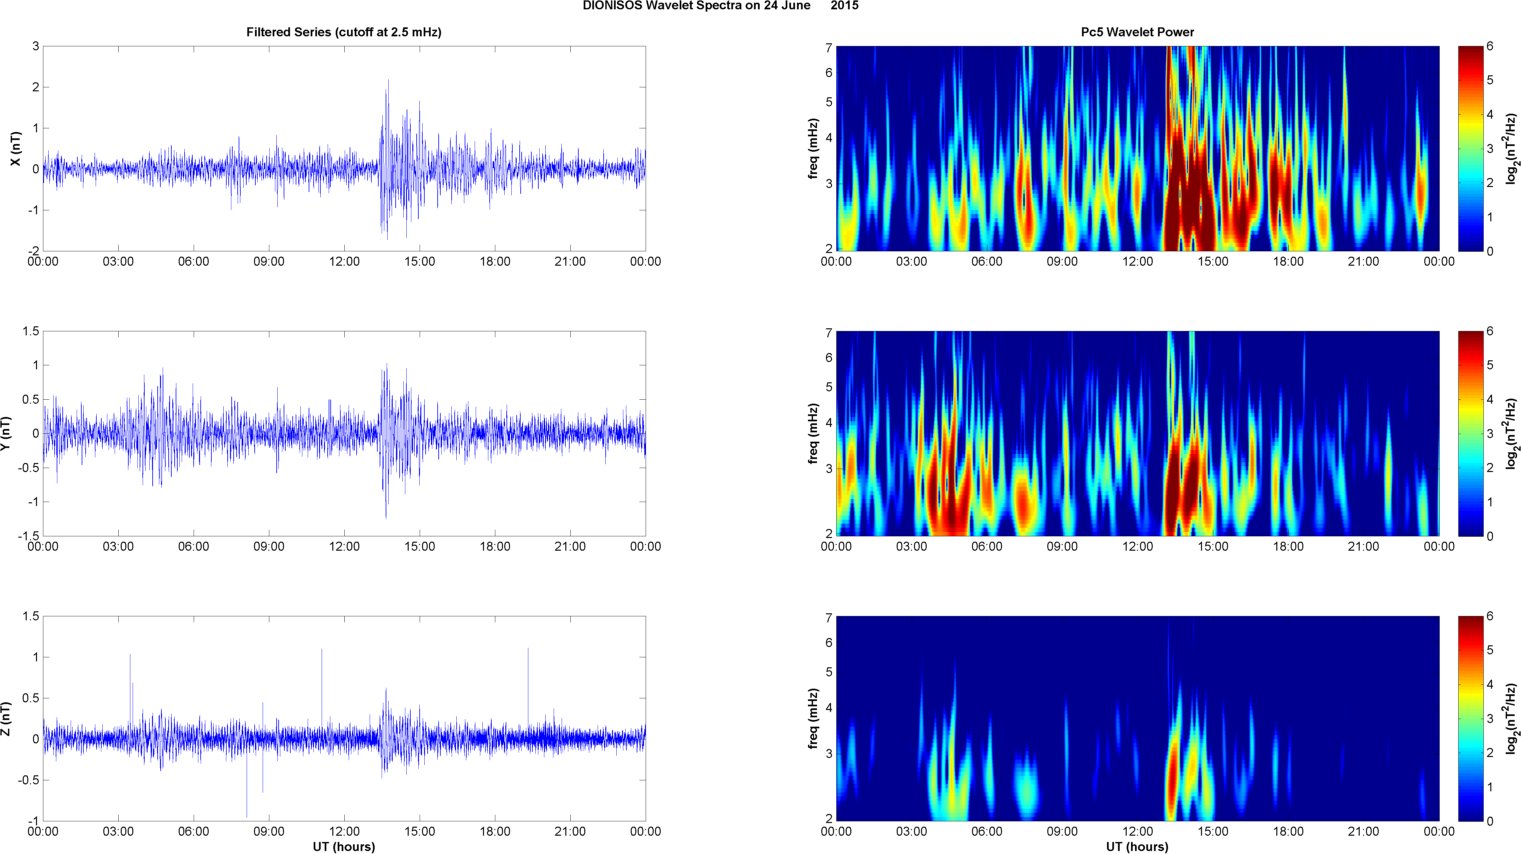Click 'UT (hours)' label under Z time series
The width and height of the screenshot is (1521, 854).
(x=344, y=847)
